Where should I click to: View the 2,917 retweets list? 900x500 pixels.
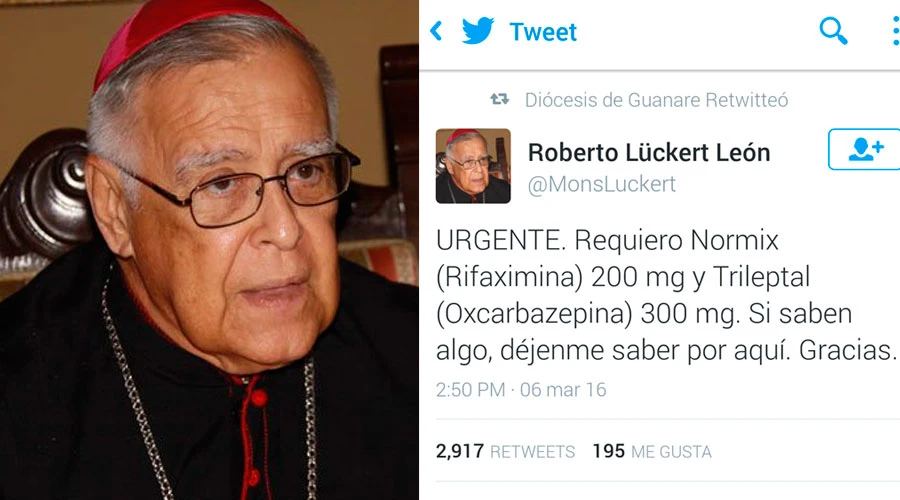coord(505,451)
